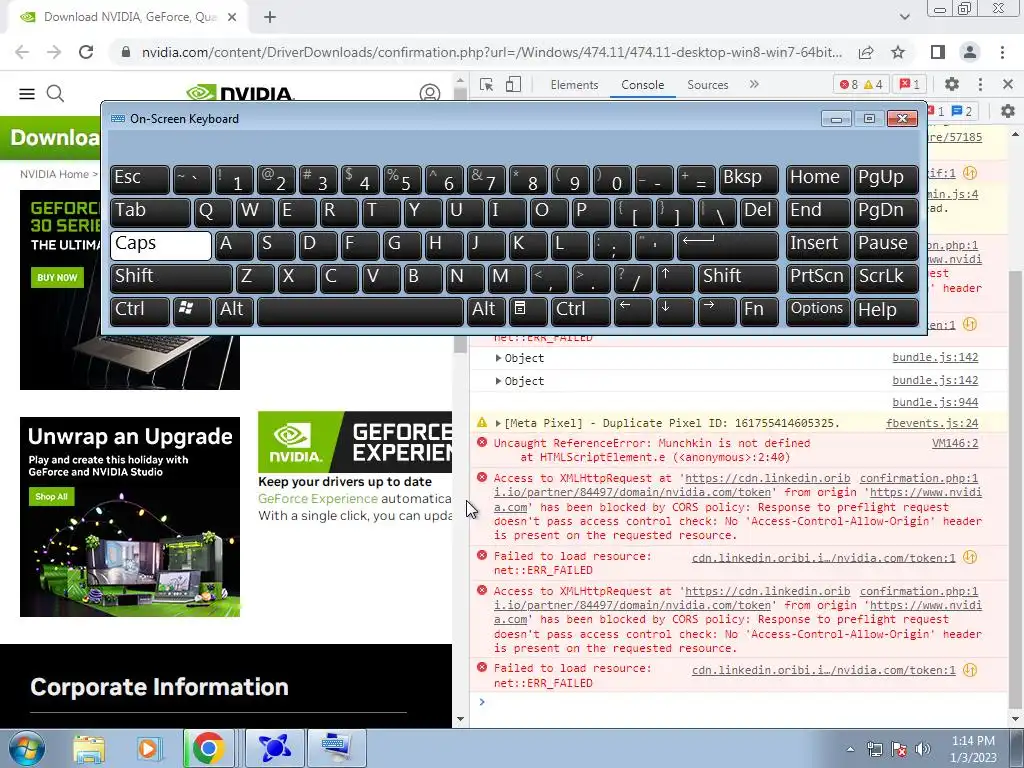Open the fbevents.js:24 source link

[932, 423]
